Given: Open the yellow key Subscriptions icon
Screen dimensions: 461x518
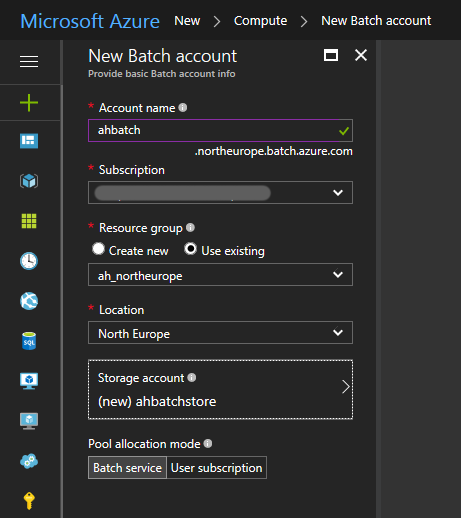Looking at the screenshot, I should click(x=29, y=501).
